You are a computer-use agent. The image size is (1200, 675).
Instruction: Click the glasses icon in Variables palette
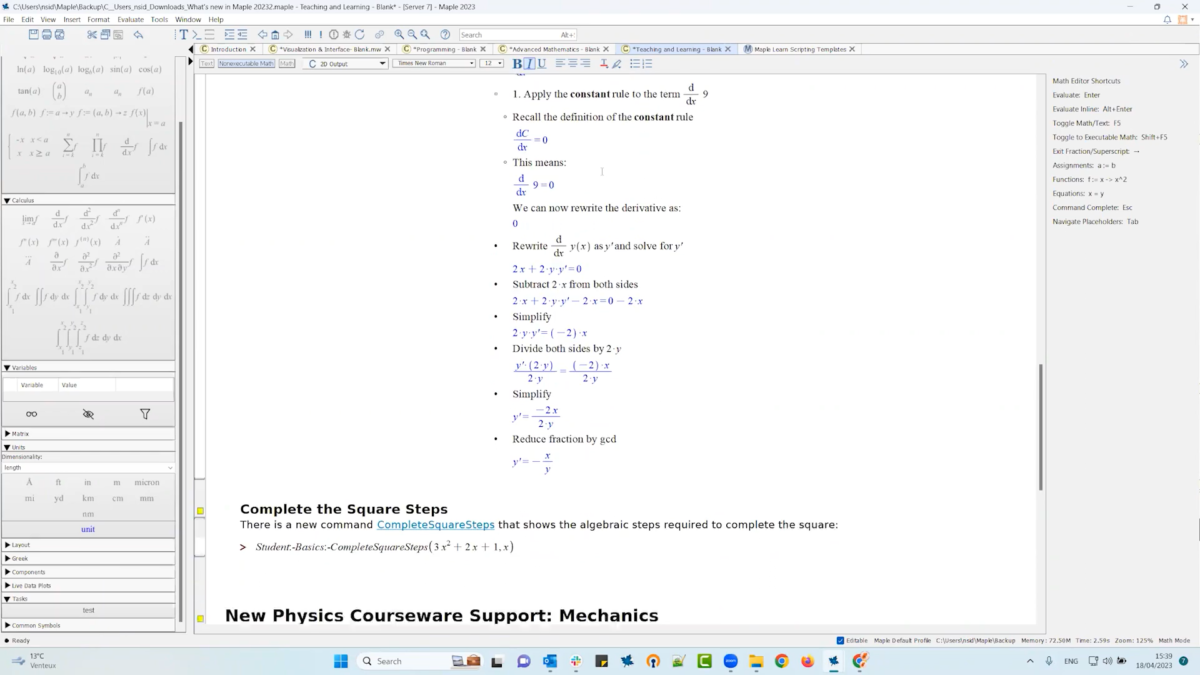point(31,414)
